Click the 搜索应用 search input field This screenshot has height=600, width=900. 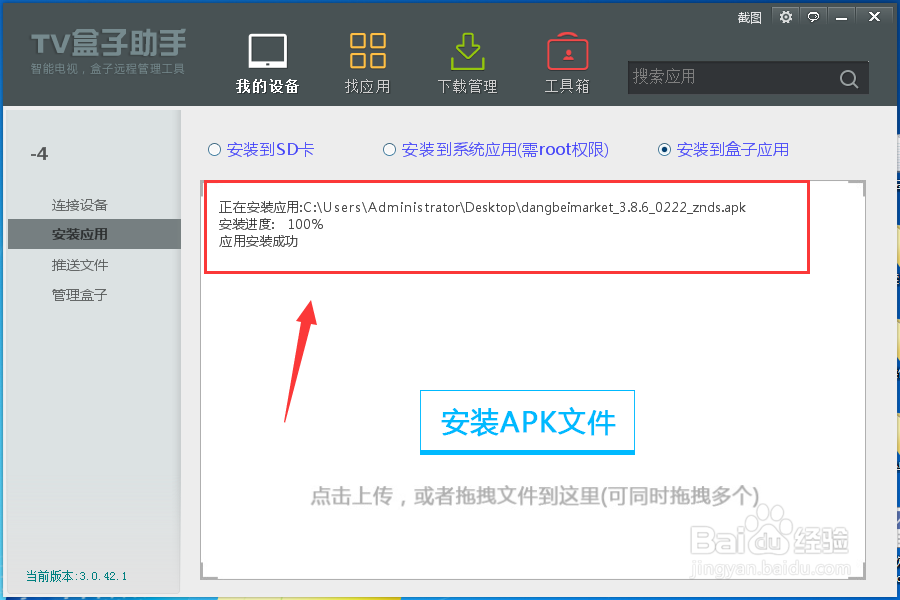730,77
